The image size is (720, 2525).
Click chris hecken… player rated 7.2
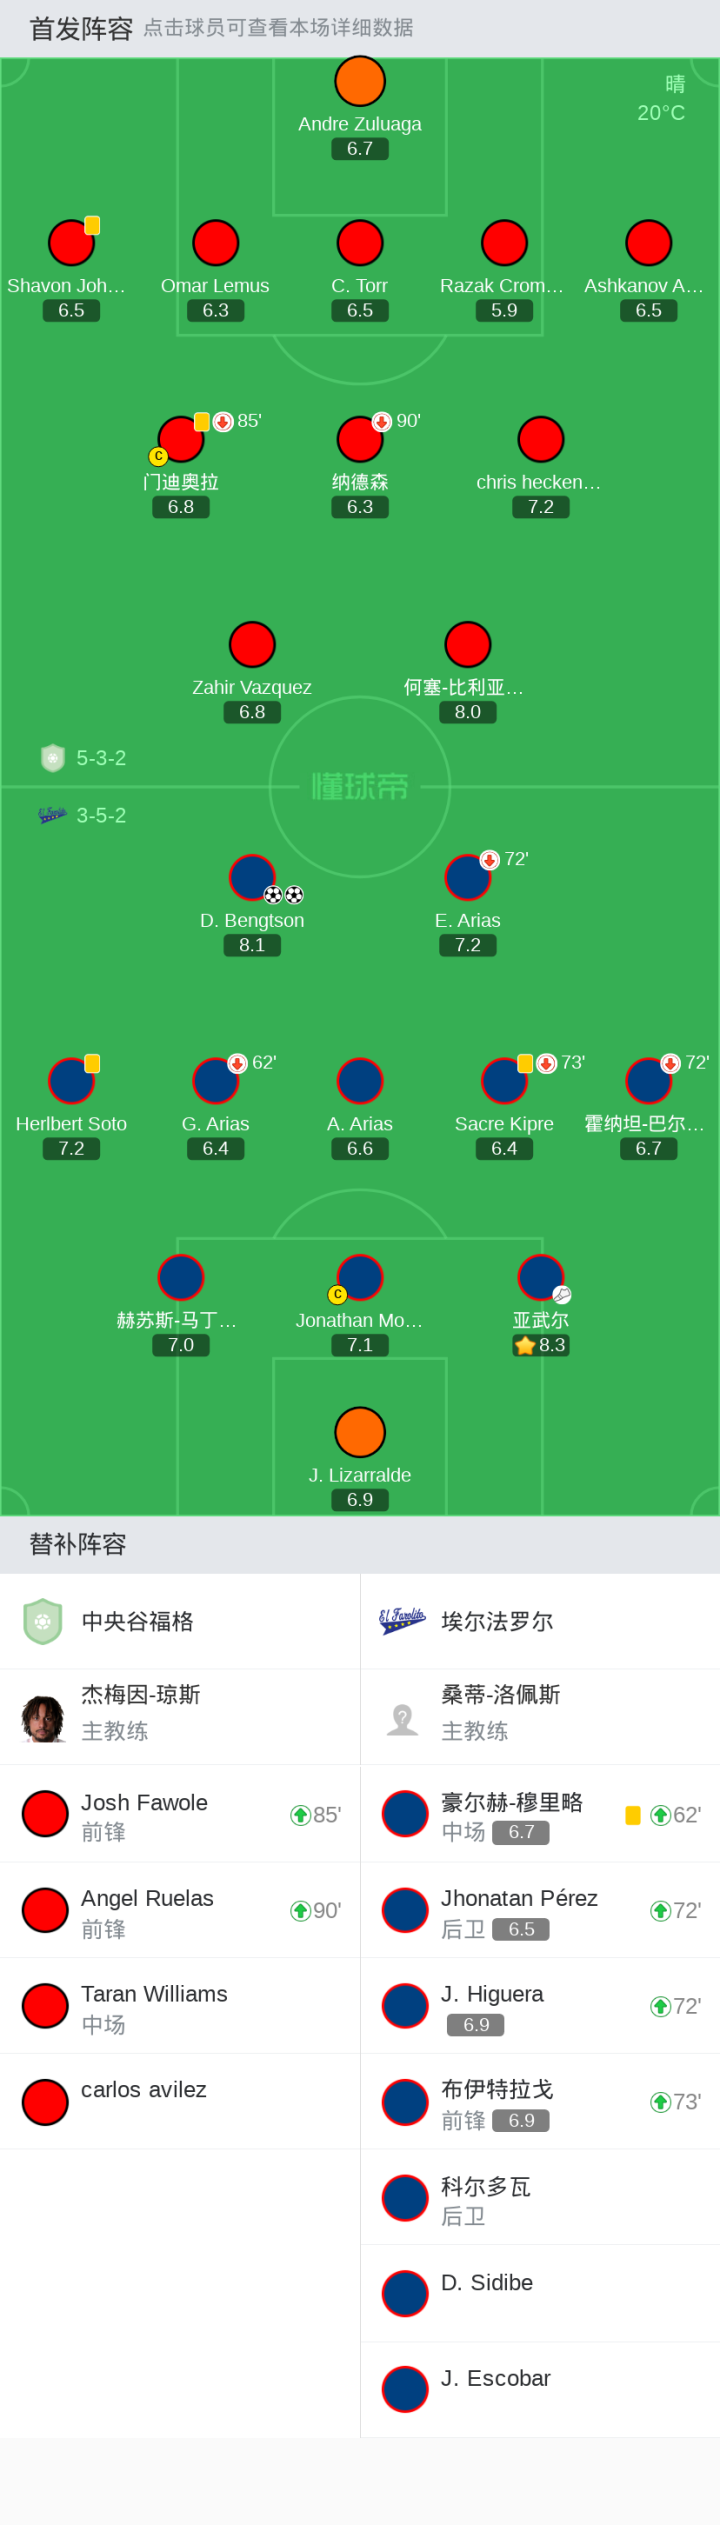tap(541, 440)
